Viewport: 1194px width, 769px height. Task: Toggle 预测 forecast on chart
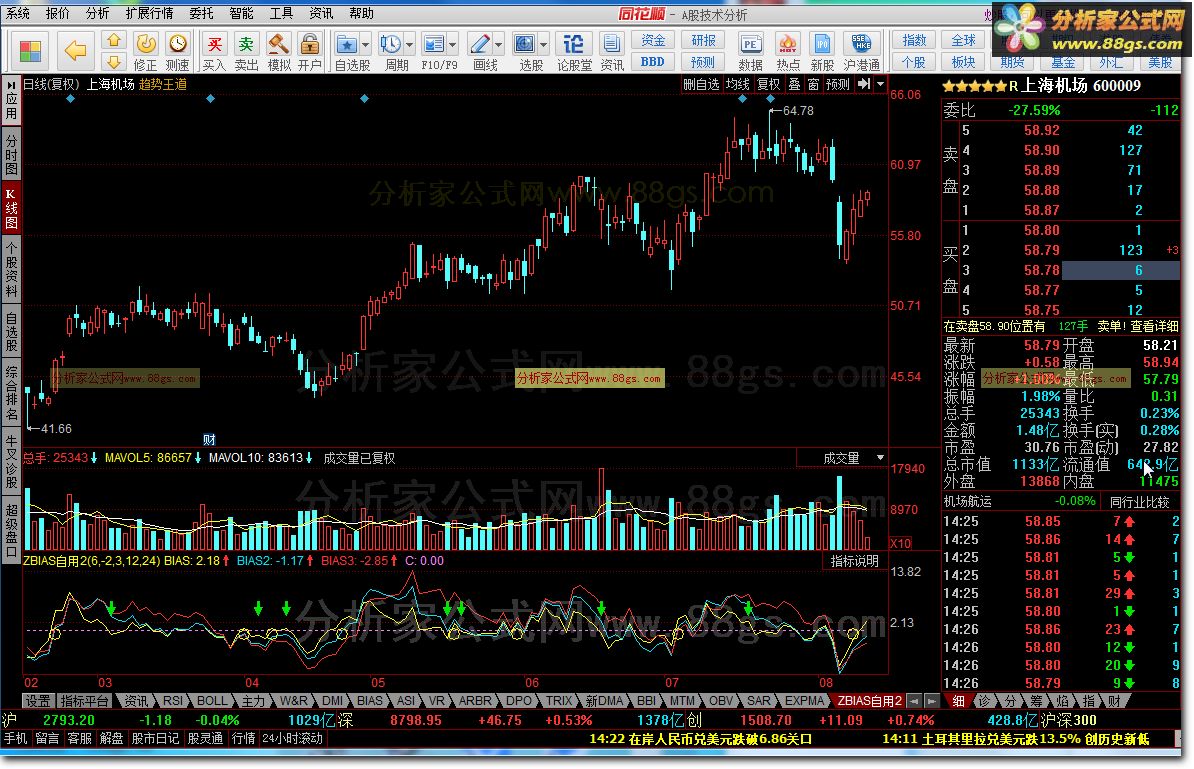tap(838, 85)
